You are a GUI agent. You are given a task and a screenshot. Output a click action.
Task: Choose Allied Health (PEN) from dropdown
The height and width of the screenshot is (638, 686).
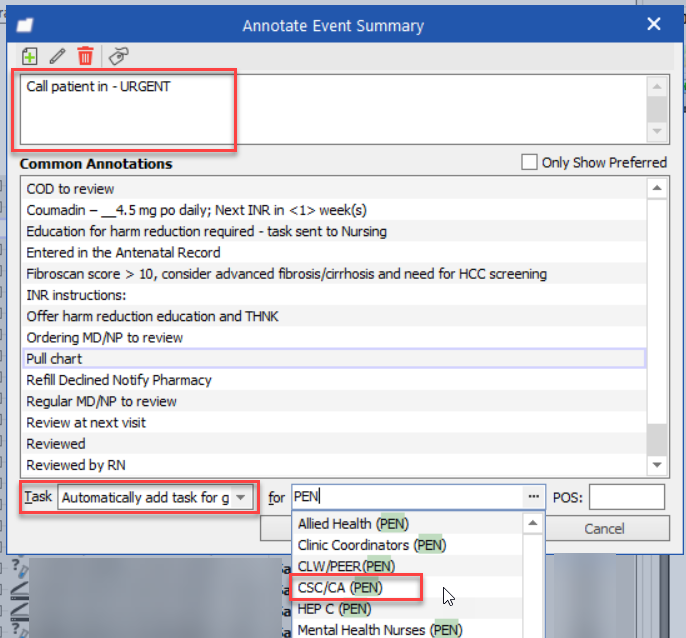353,524
